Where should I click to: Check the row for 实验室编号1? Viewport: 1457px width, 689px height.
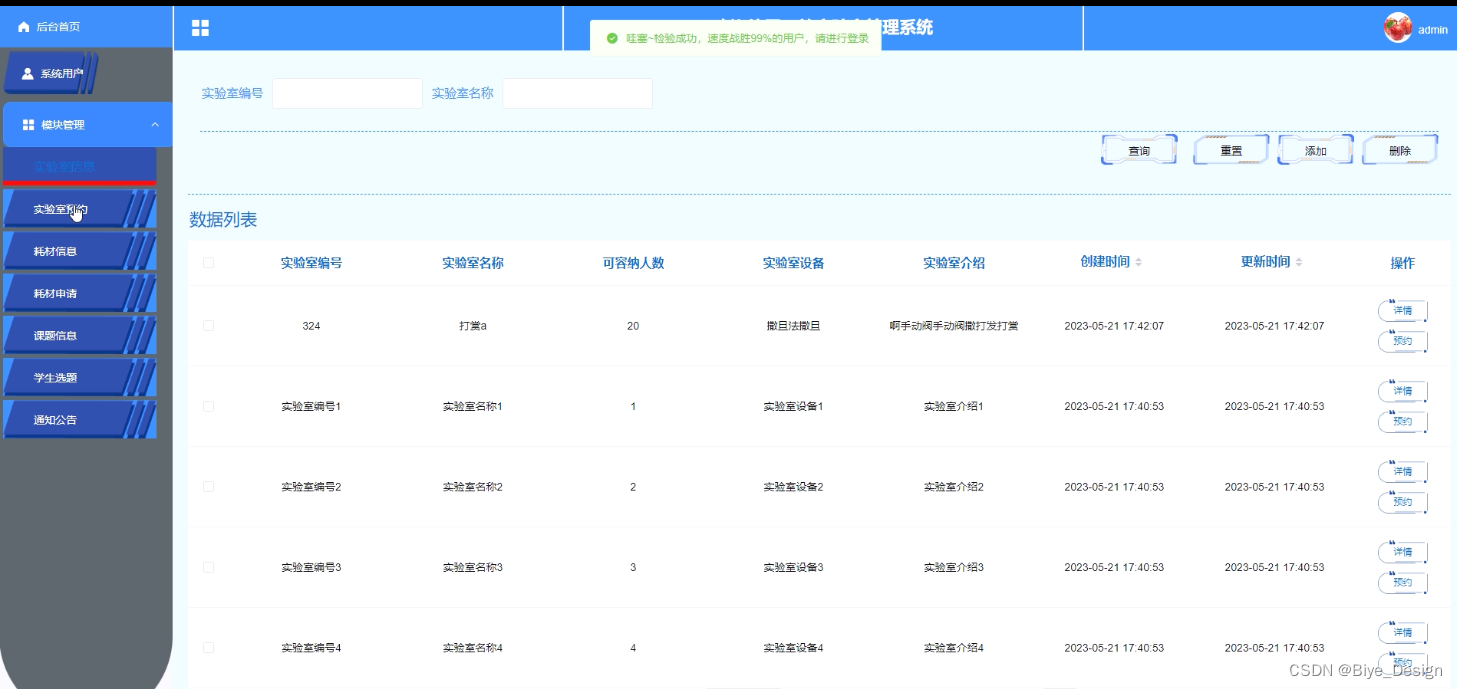208,406
